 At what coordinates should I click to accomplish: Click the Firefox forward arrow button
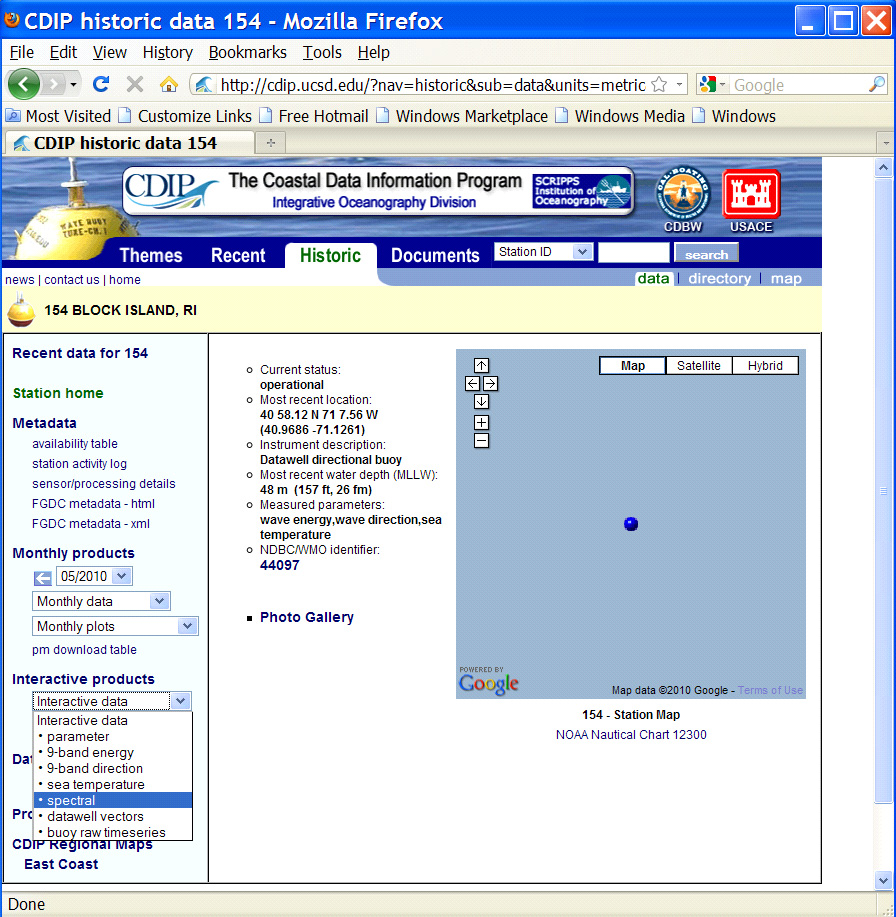[x=53, y=85]
